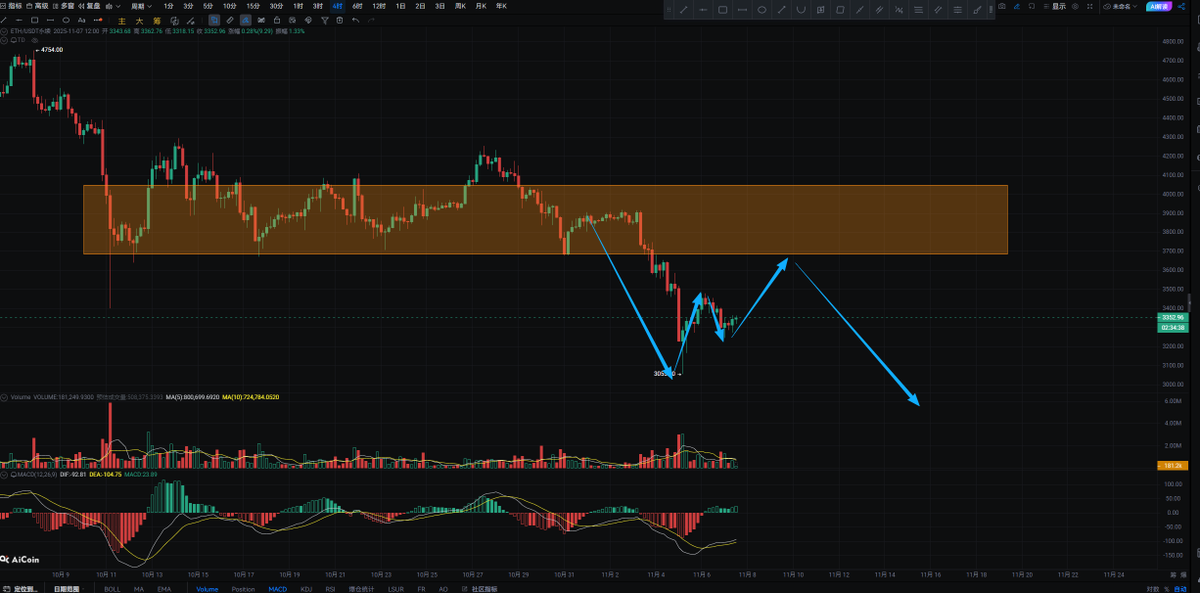The height and width of the screenshot is (593, 1200).
Task: Click the ruler measure tool icon
Action: point(229,20)
